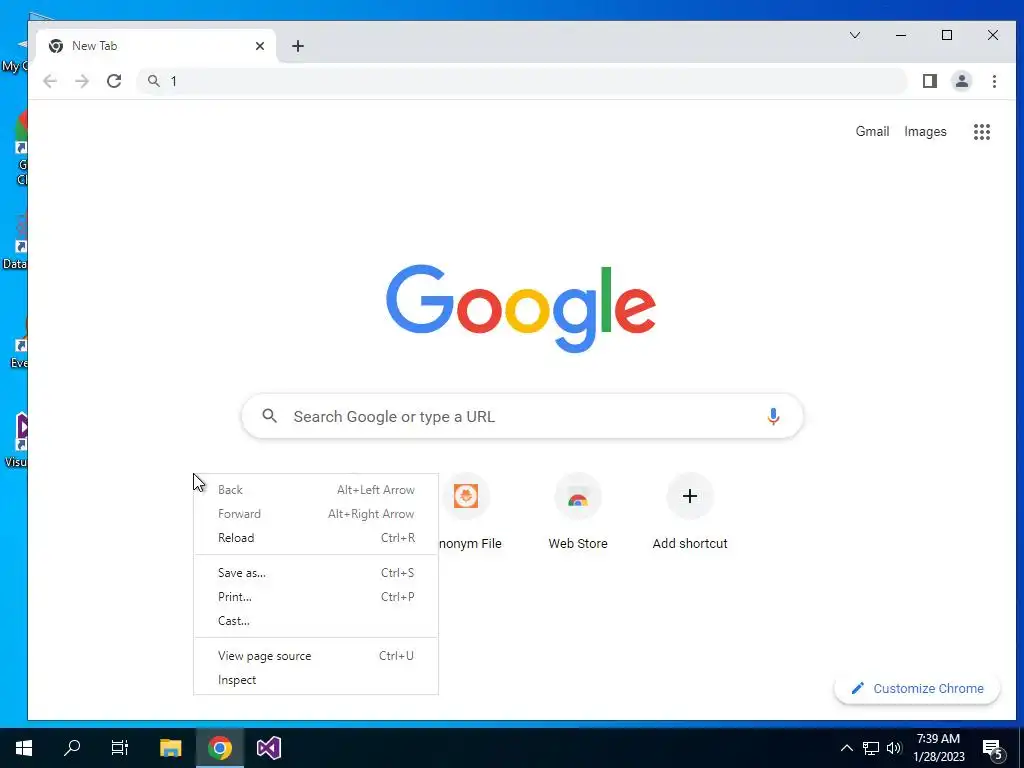Open the Windows Start menu
Image resolution: width=1024 pixels, height=768 pixels.
coord(24,748)
